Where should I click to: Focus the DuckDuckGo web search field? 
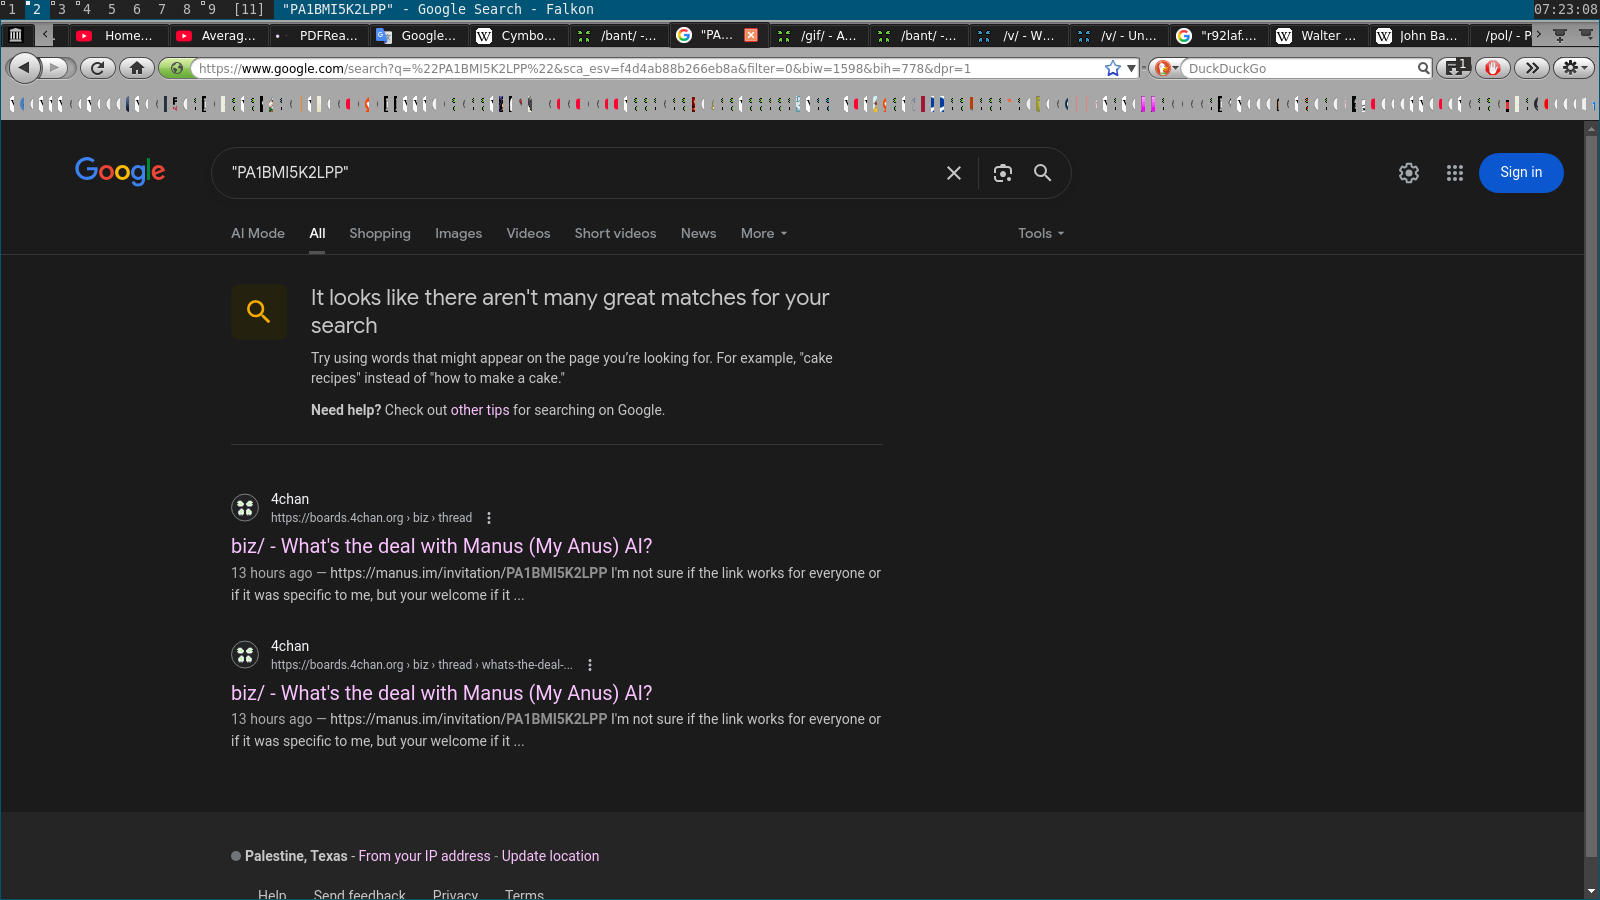pos(1299,68)
